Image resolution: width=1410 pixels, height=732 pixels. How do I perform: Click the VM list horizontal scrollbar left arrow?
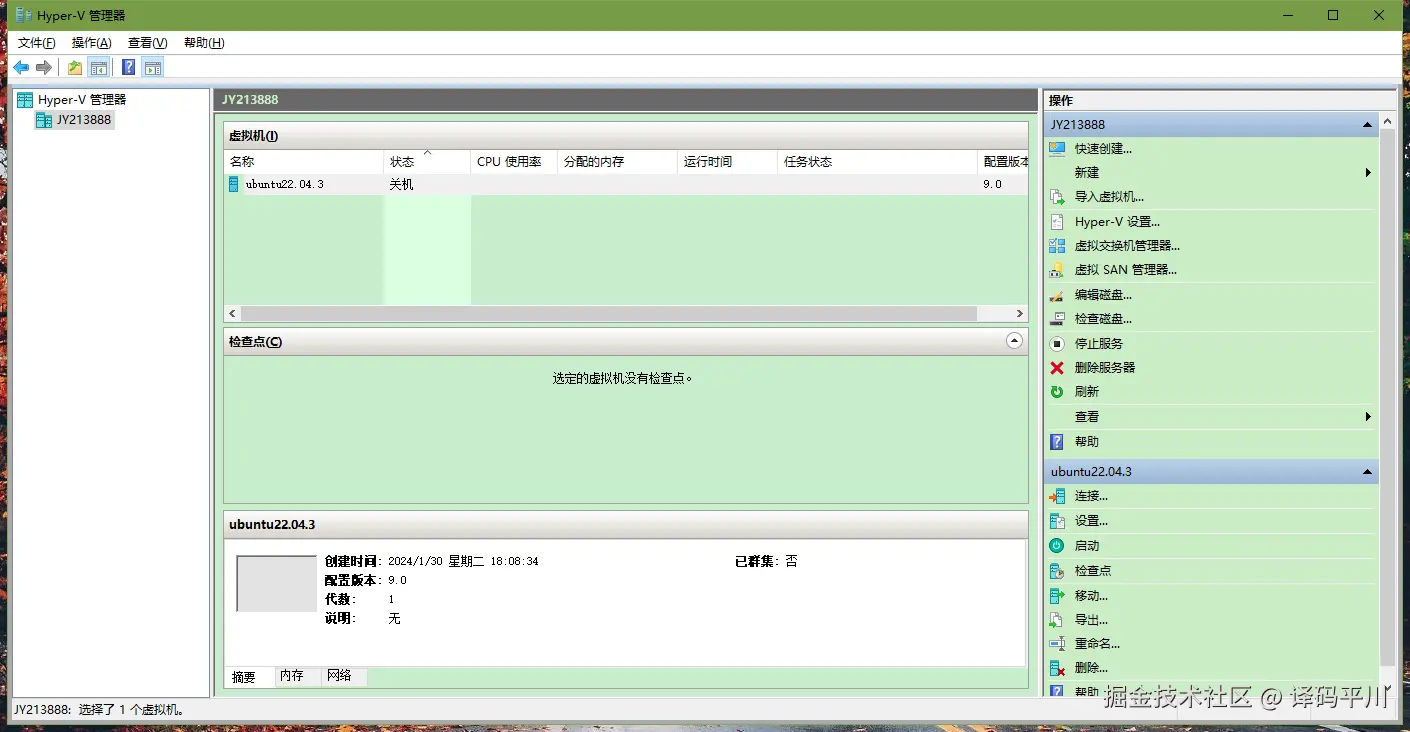click(x=233, y=313)
